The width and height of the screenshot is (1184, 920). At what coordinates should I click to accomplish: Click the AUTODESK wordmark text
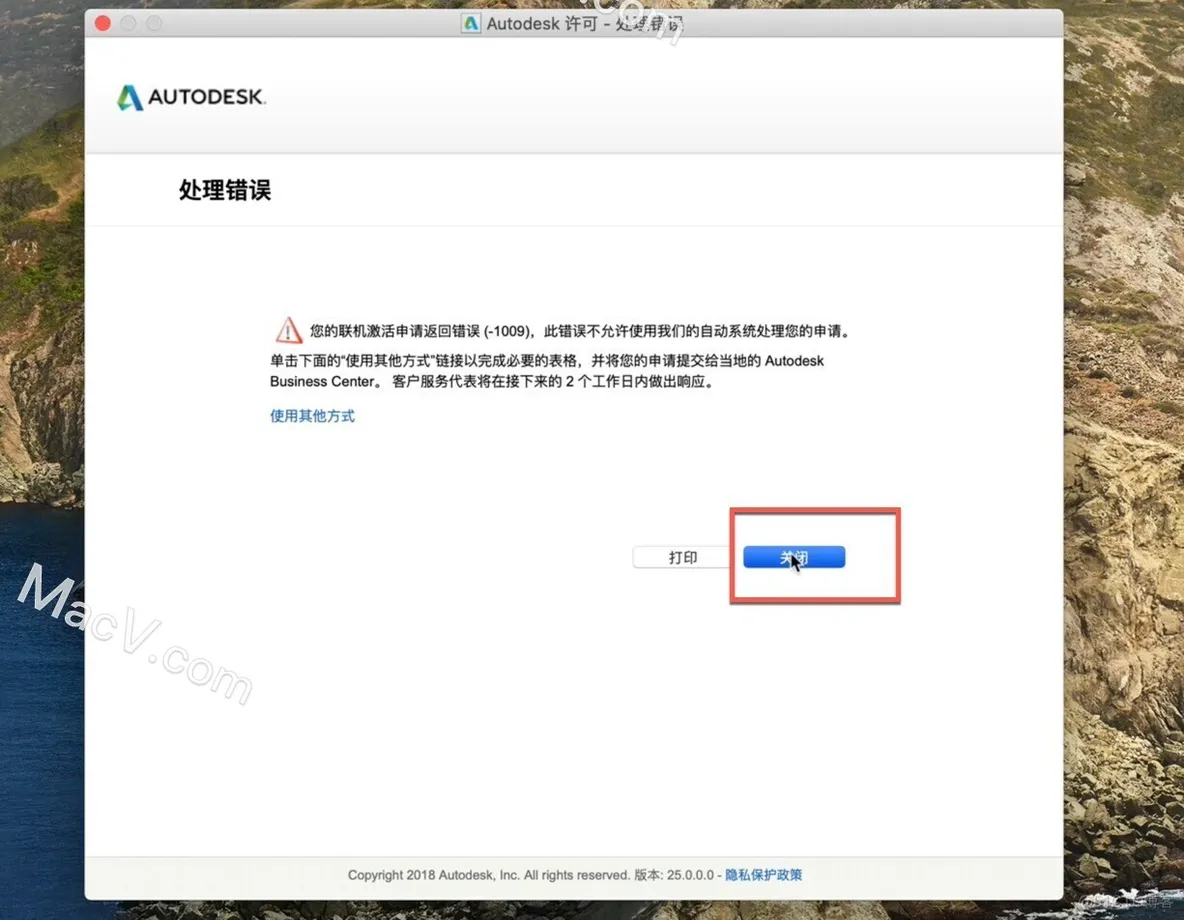pos(206,97)
